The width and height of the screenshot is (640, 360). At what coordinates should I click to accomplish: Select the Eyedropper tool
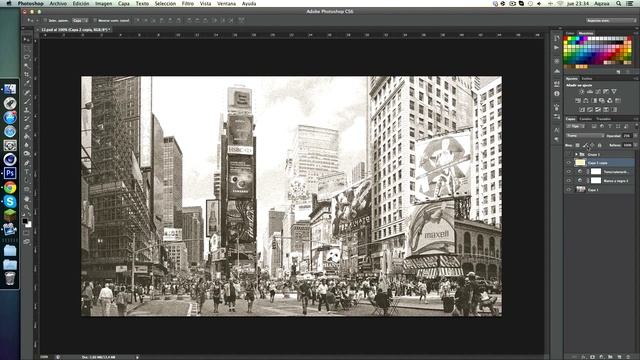pyautogui.click(x=27, y=83)
